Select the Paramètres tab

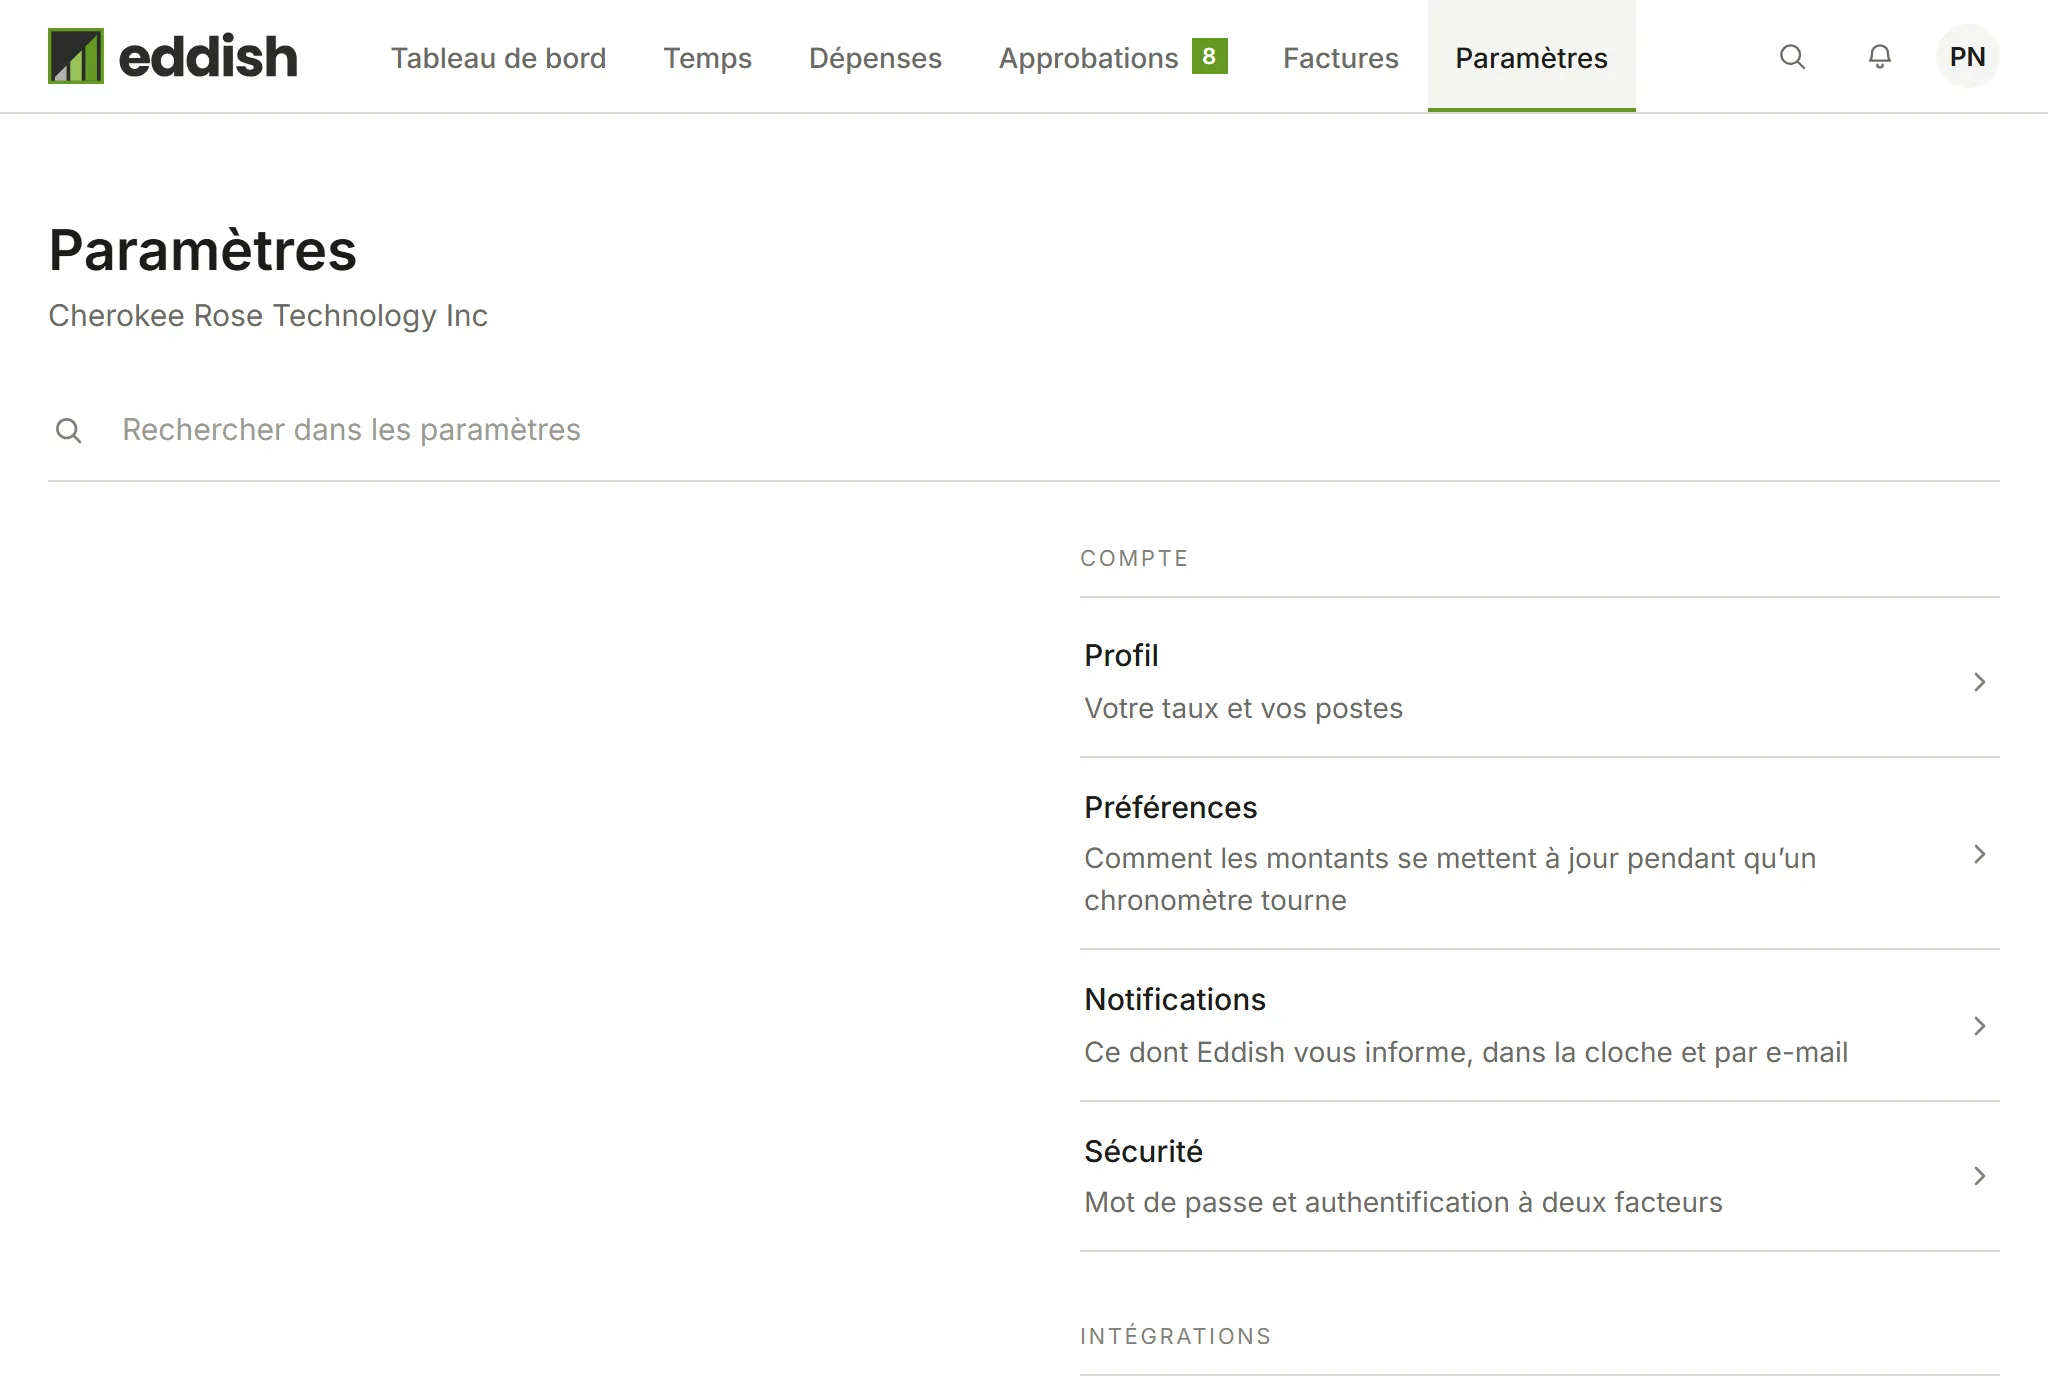pos(1531,57)
